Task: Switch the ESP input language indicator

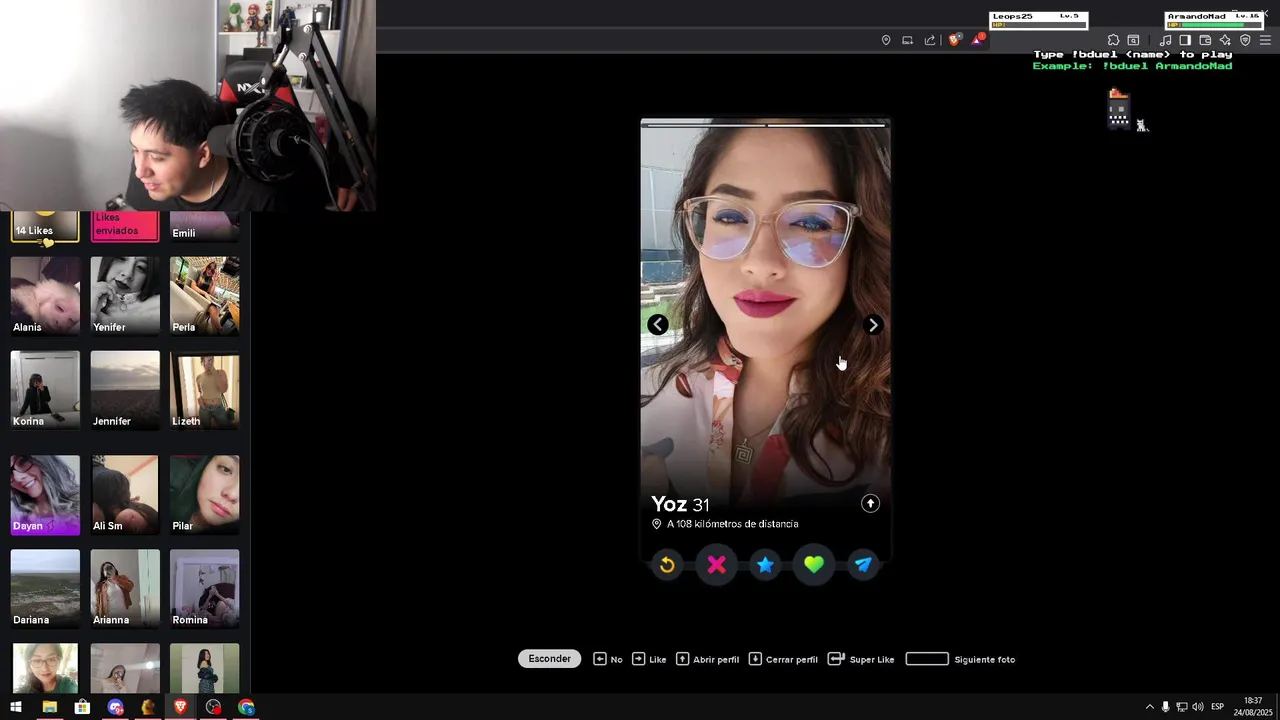Action: point(1217,707)
